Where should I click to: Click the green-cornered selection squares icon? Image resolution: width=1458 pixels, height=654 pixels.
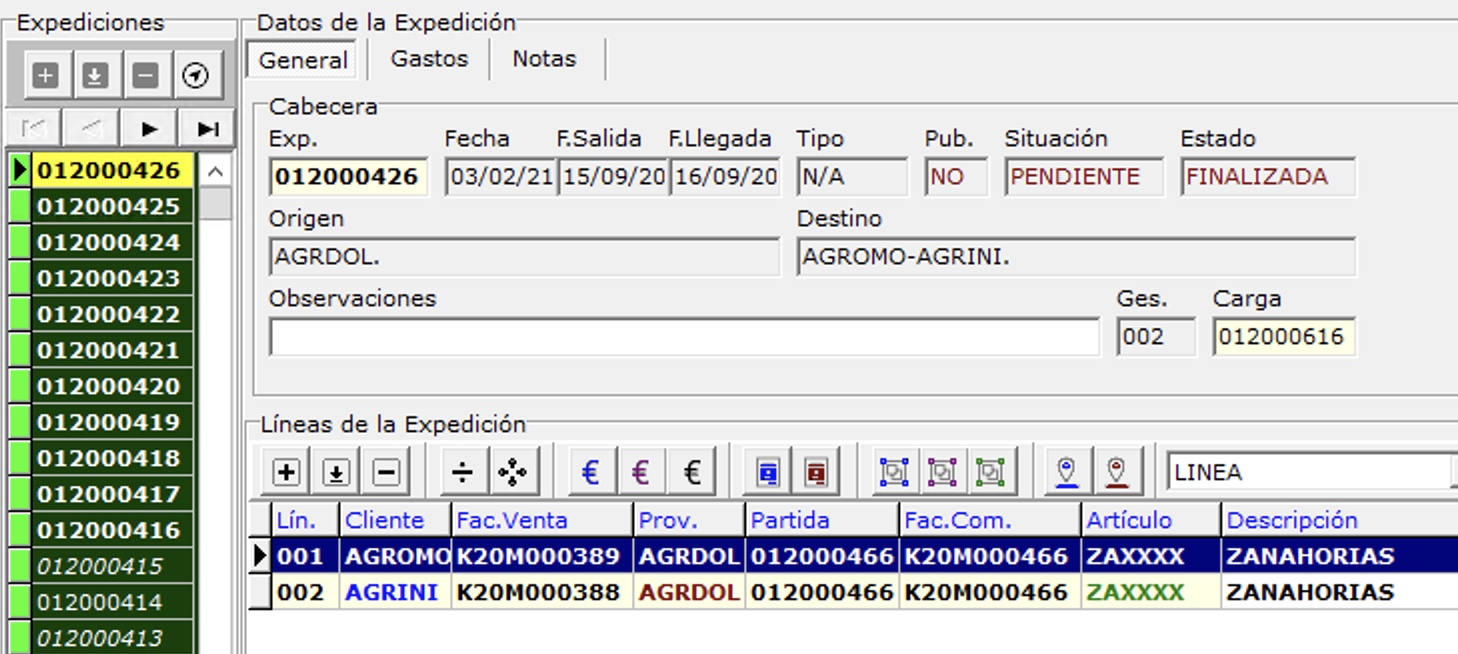990,472
